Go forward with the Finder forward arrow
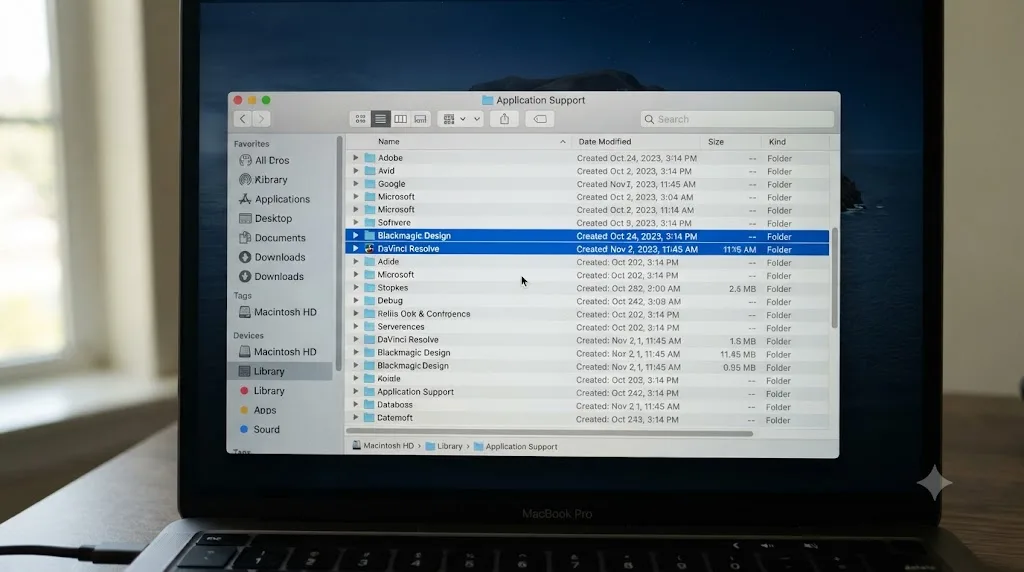The width and height of the screenshot is (1024, 572). click(261, 119)
